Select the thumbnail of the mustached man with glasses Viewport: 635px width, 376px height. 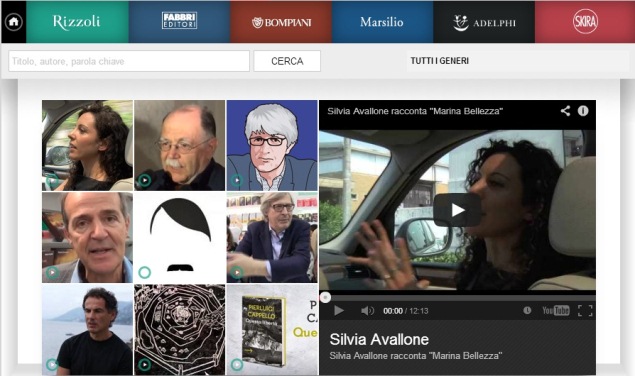click(x=179, y=145)
